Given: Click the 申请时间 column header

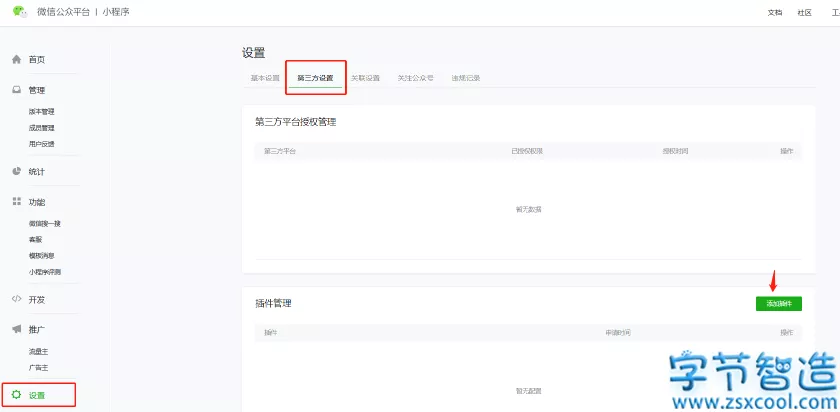Looking at the screenshot, I should 618,333.
